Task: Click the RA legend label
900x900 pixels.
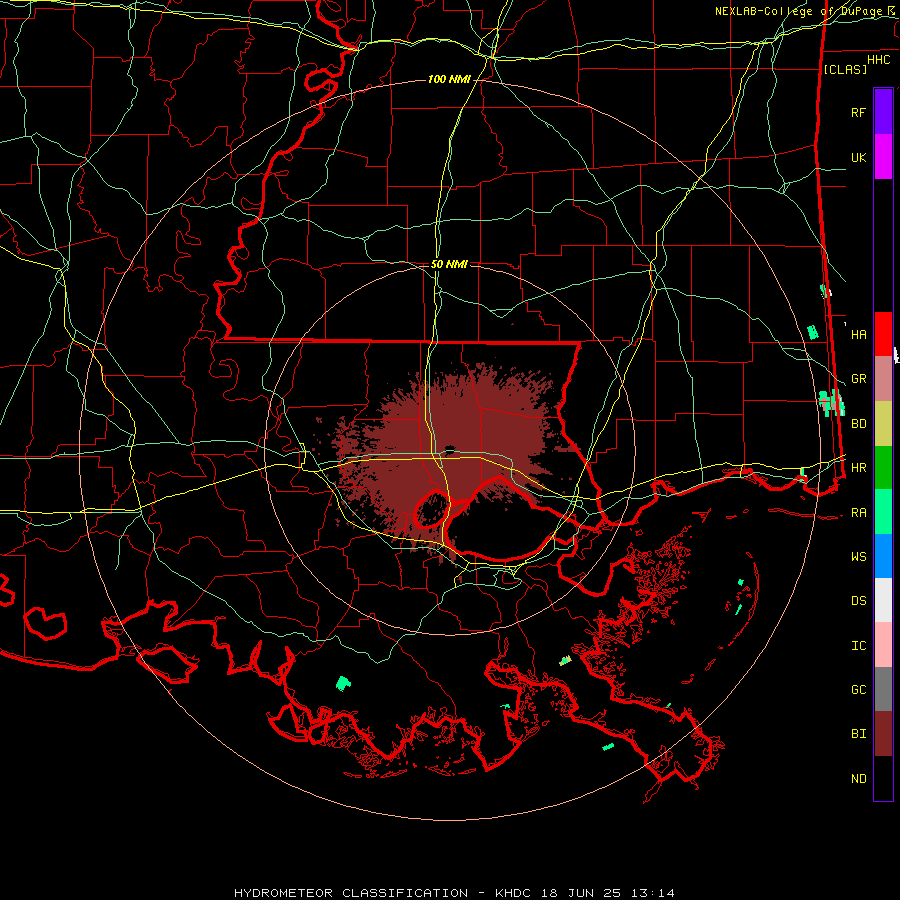Action: click(858, 513)
